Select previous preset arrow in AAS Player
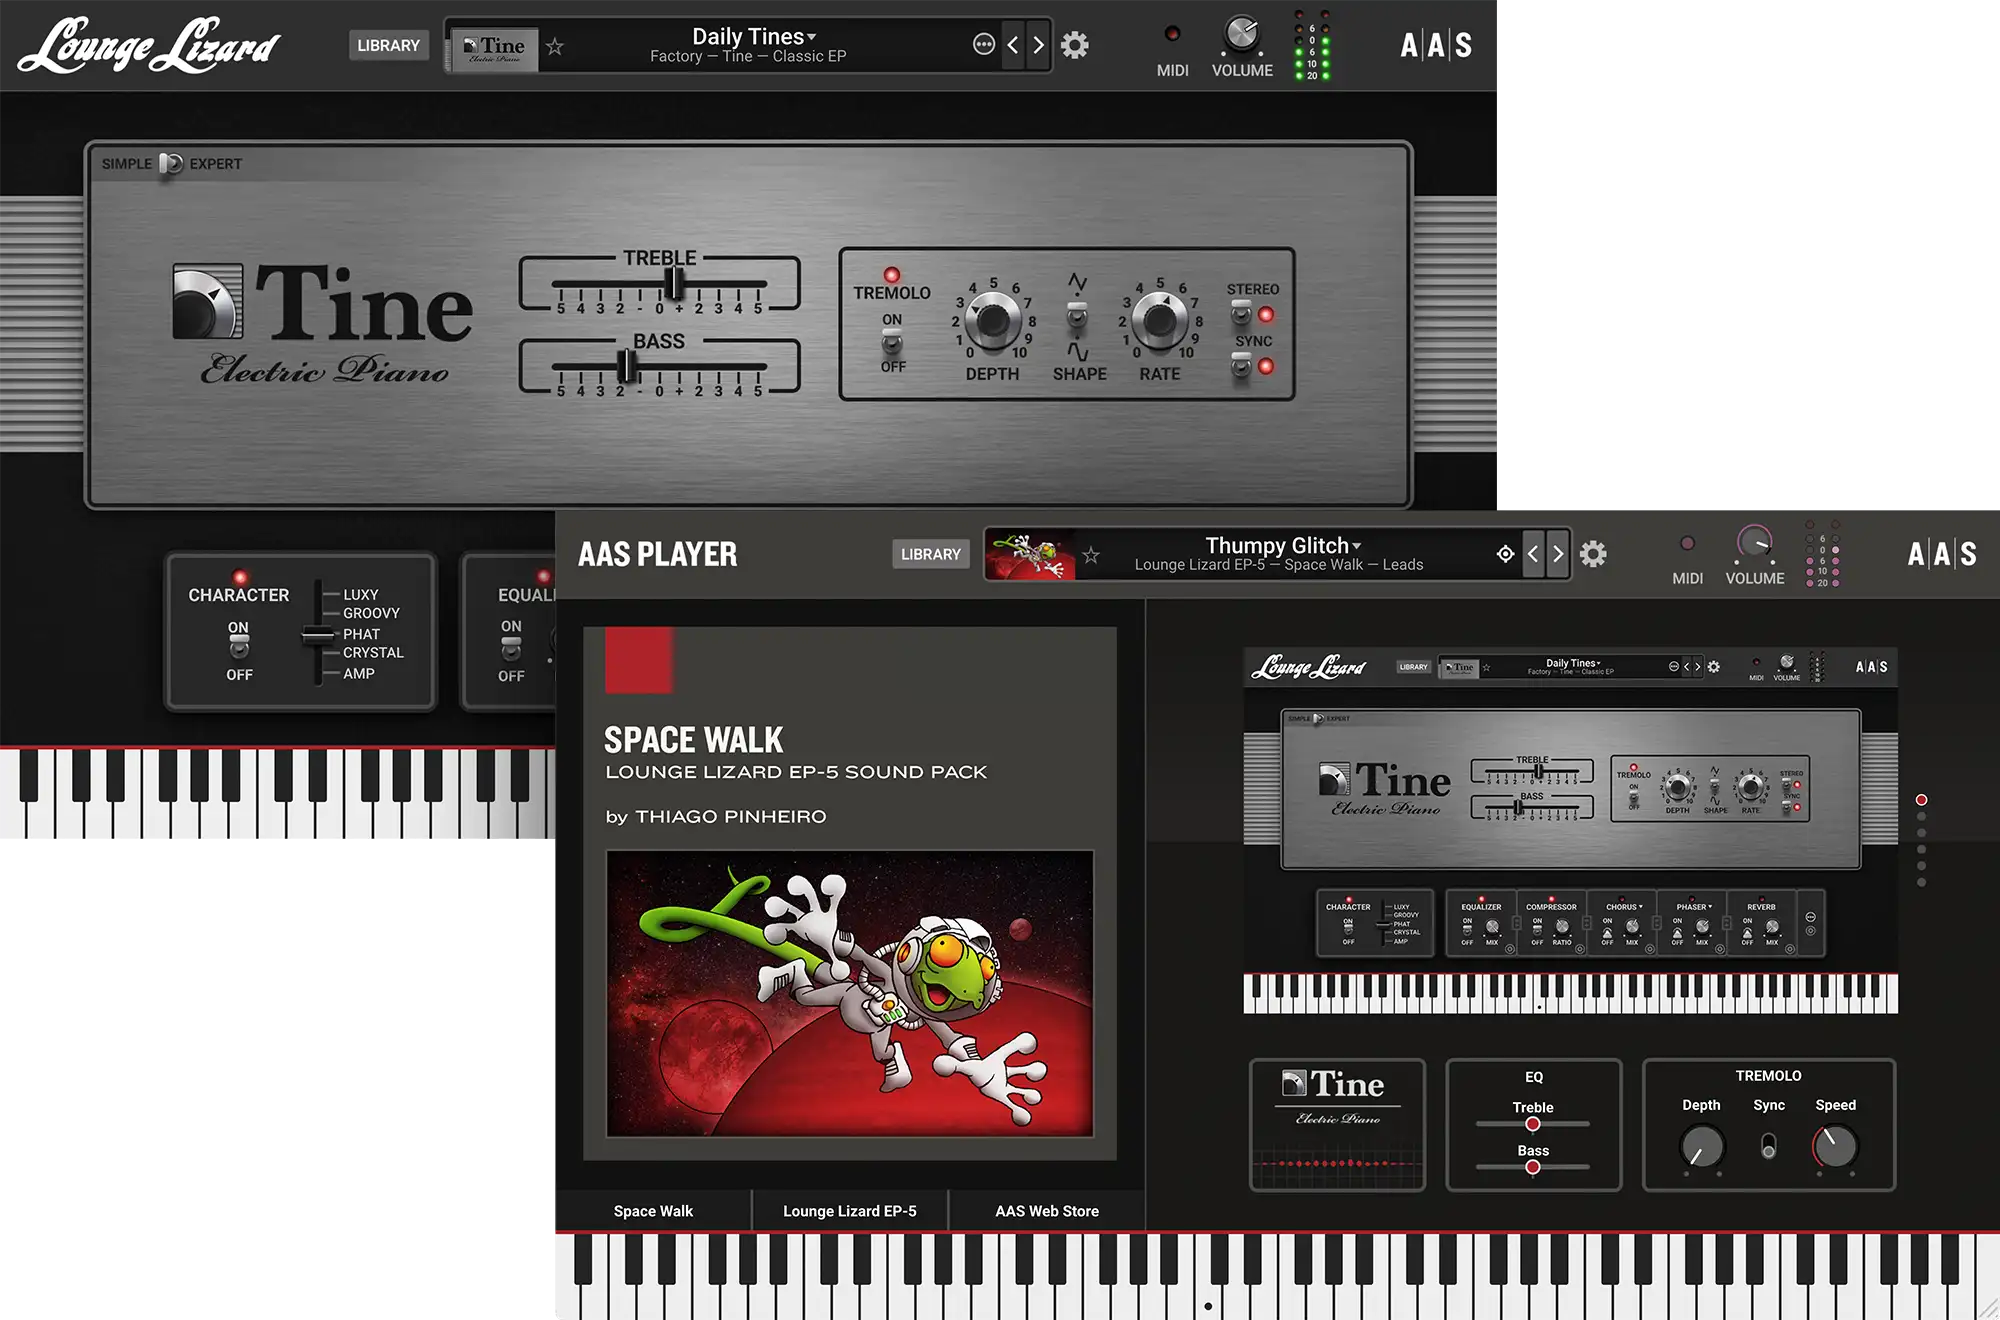Screen dimensions: 2000x1320 pyautogui.click(x=1533, y=553)
